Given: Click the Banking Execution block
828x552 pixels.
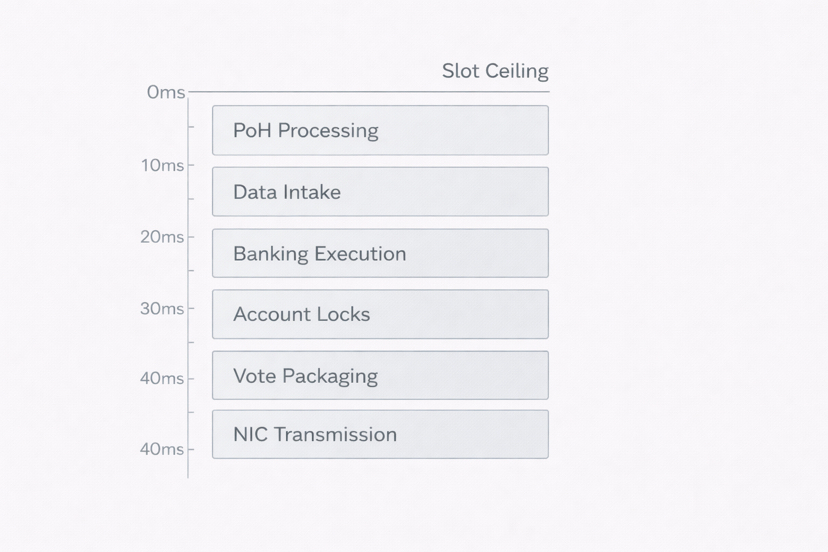Looking at the screenshot, I should (380, 253).
